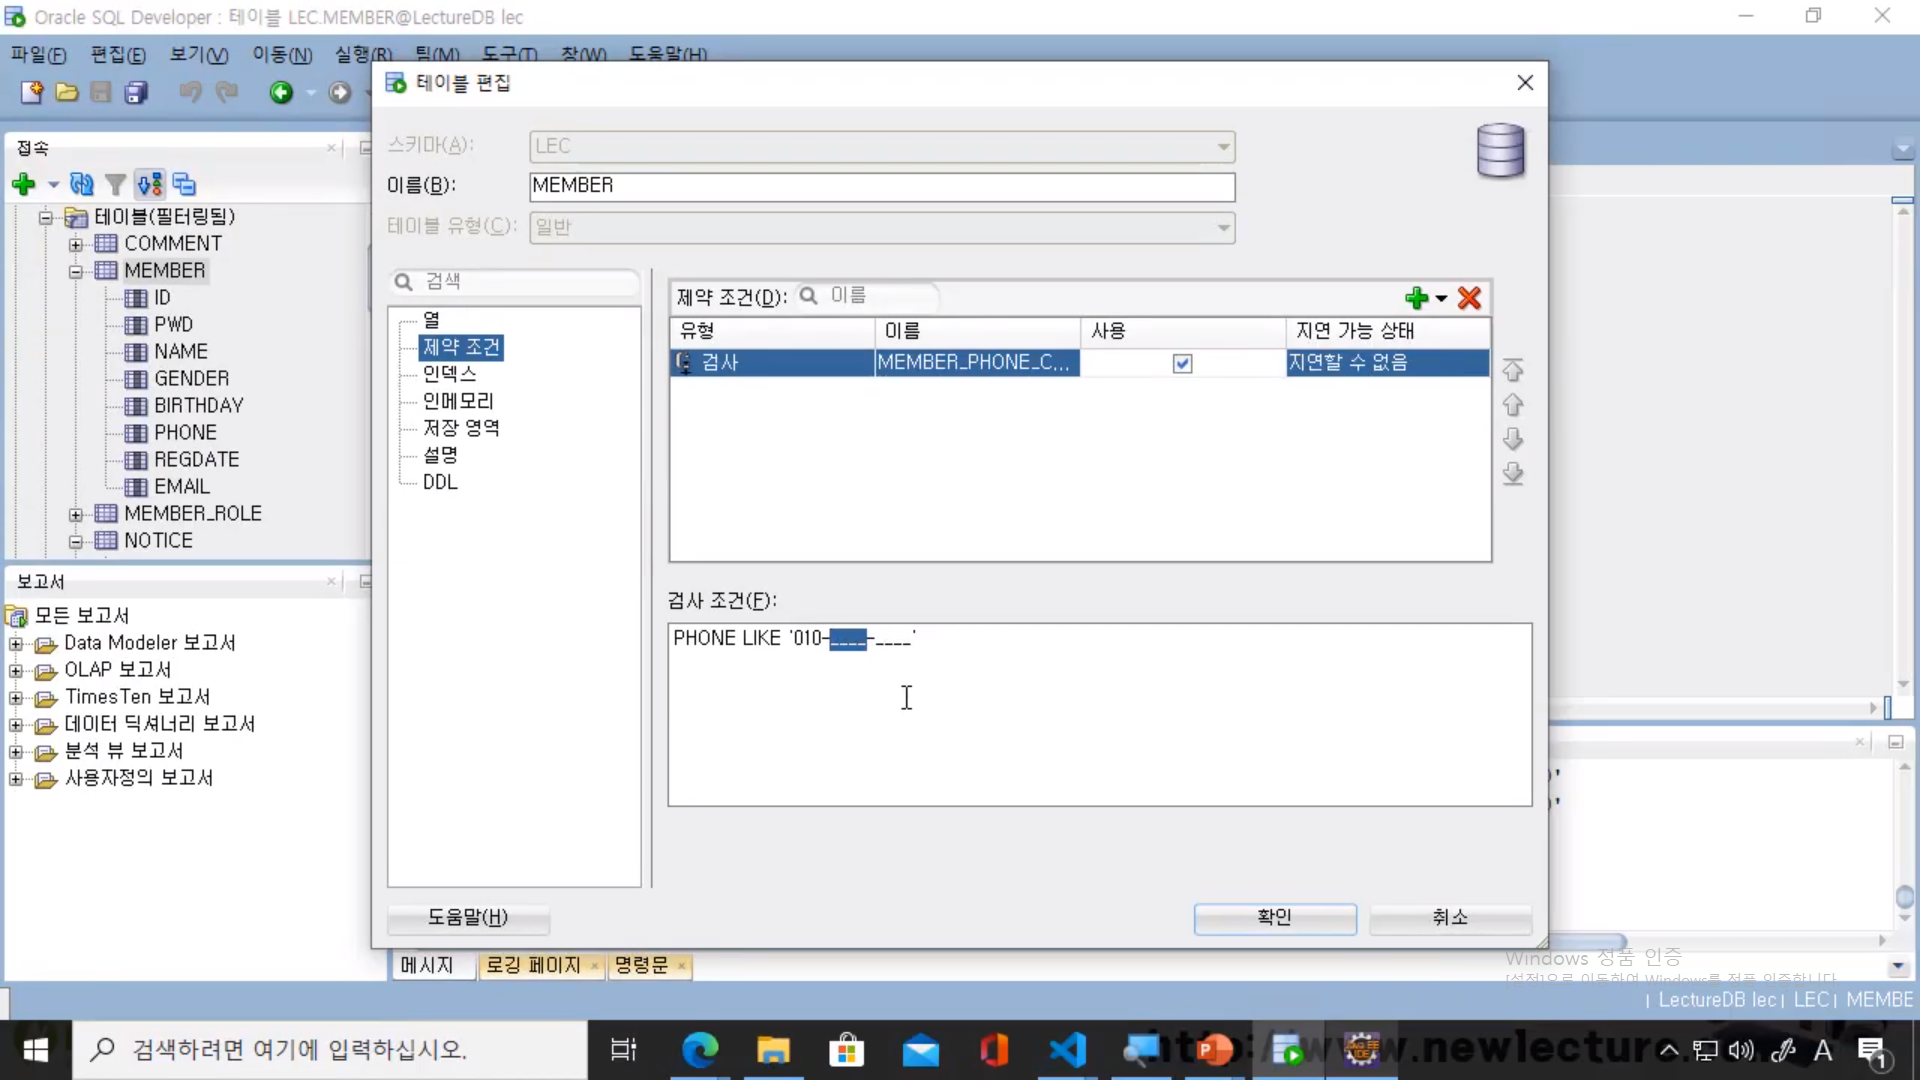Toggle the constraint 사용 checkbox

tap(1182, 363)
